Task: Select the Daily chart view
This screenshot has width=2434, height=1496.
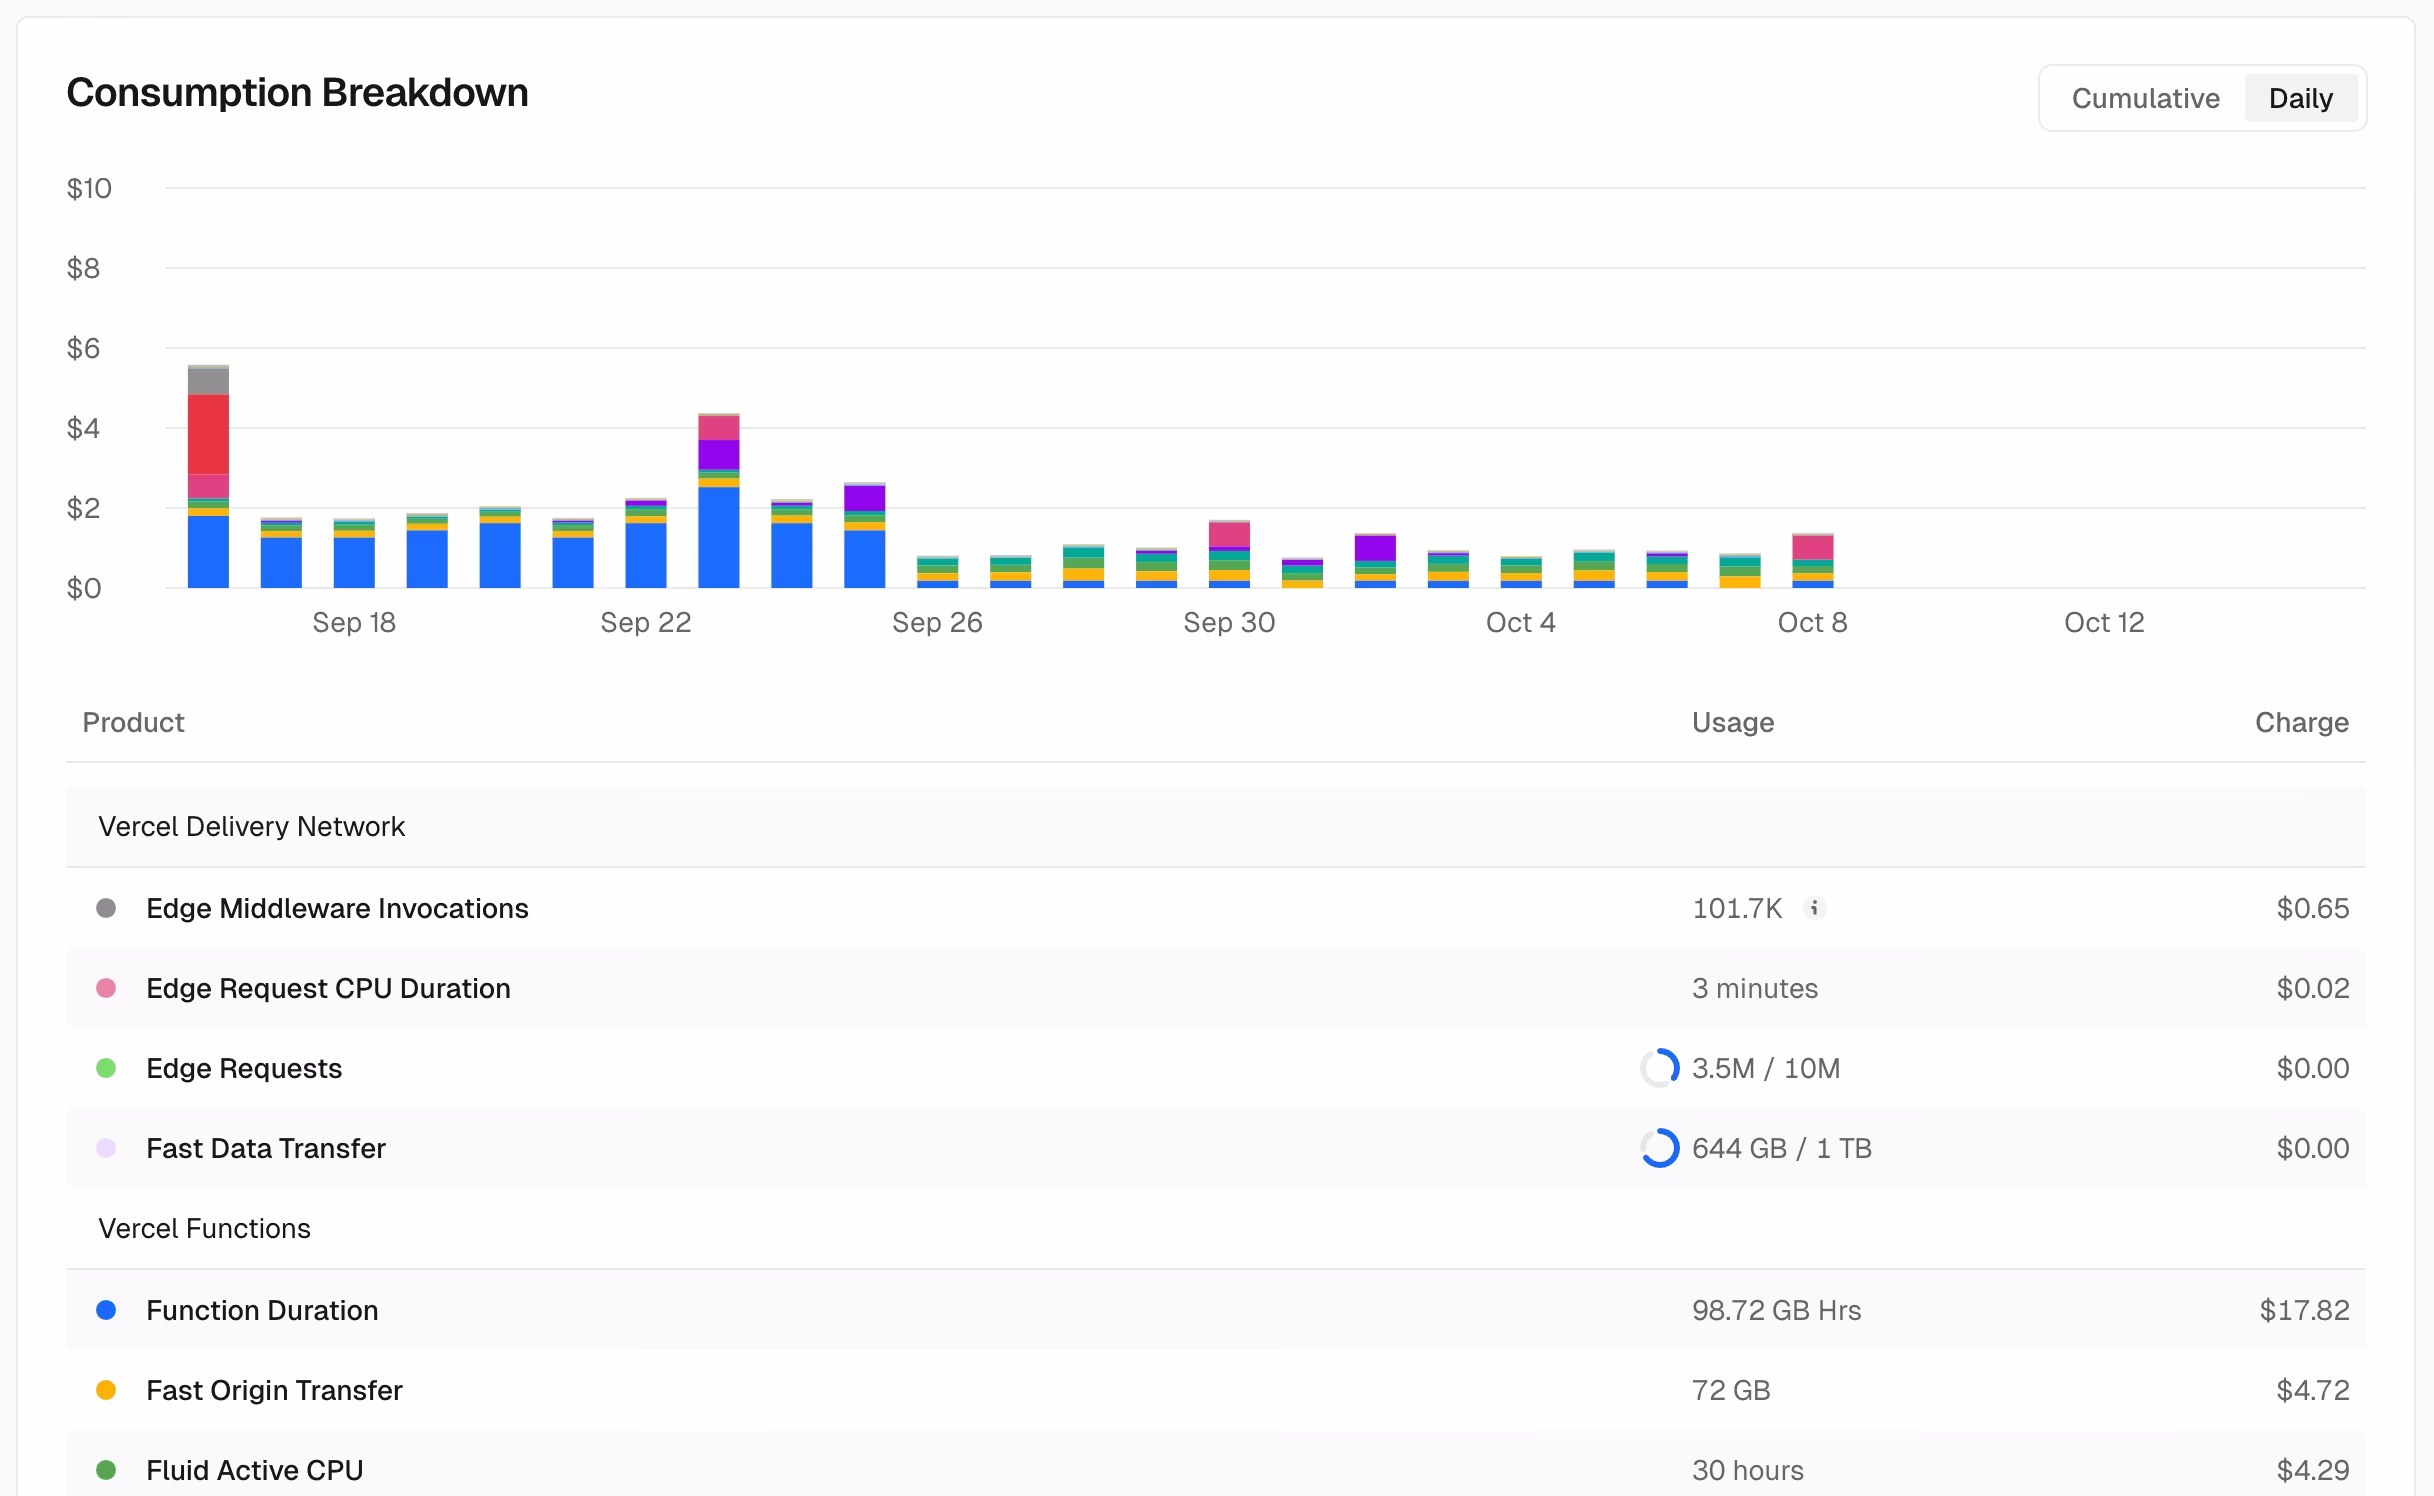Action: pyautogui.click(x=2300, y=98)
